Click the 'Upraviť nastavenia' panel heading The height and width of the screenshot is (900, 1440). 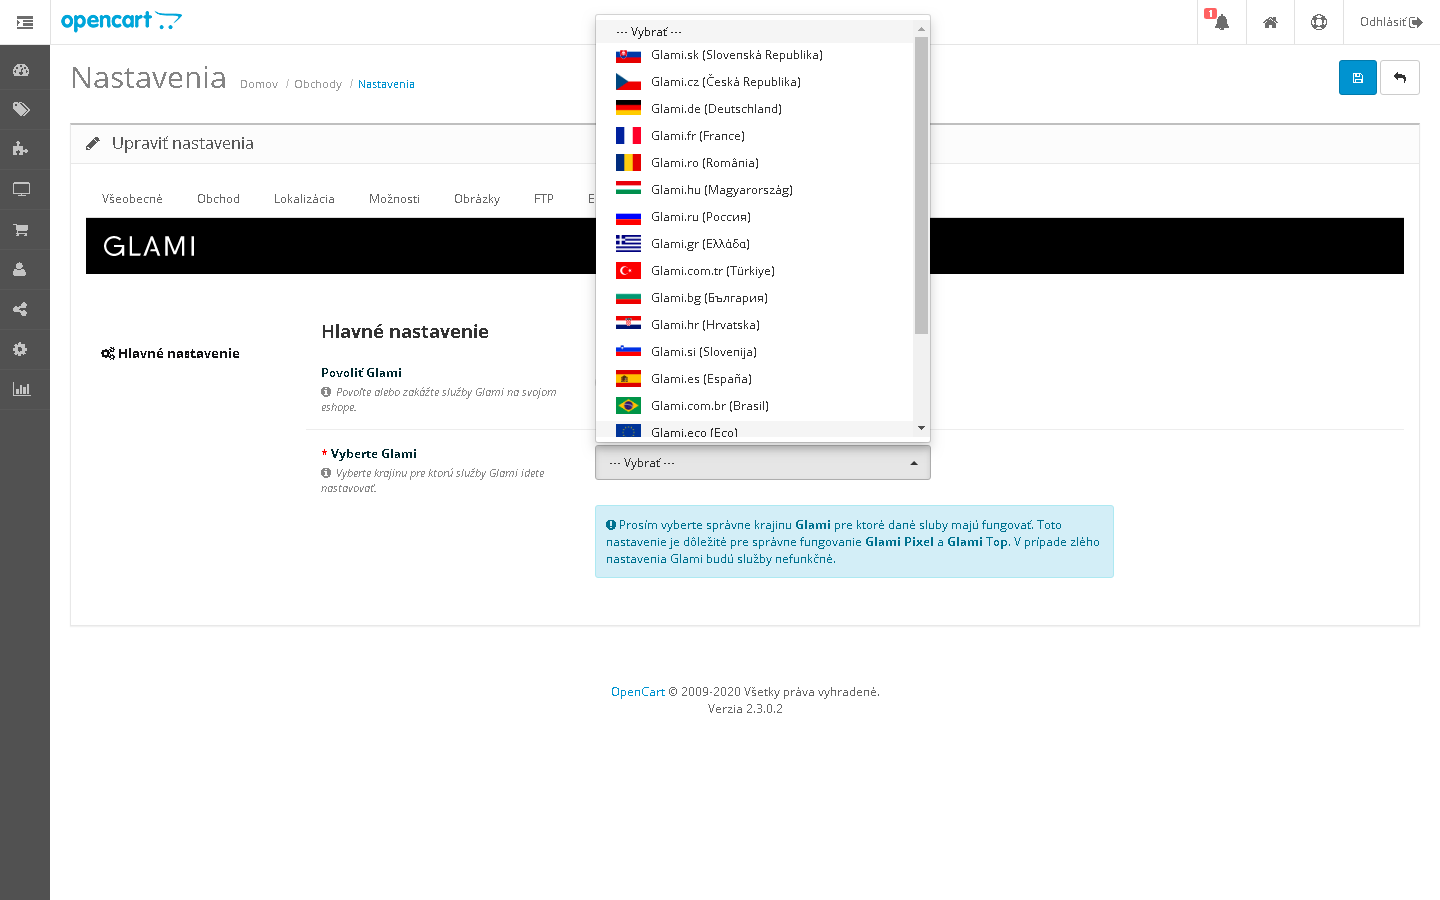pos(183,143)
